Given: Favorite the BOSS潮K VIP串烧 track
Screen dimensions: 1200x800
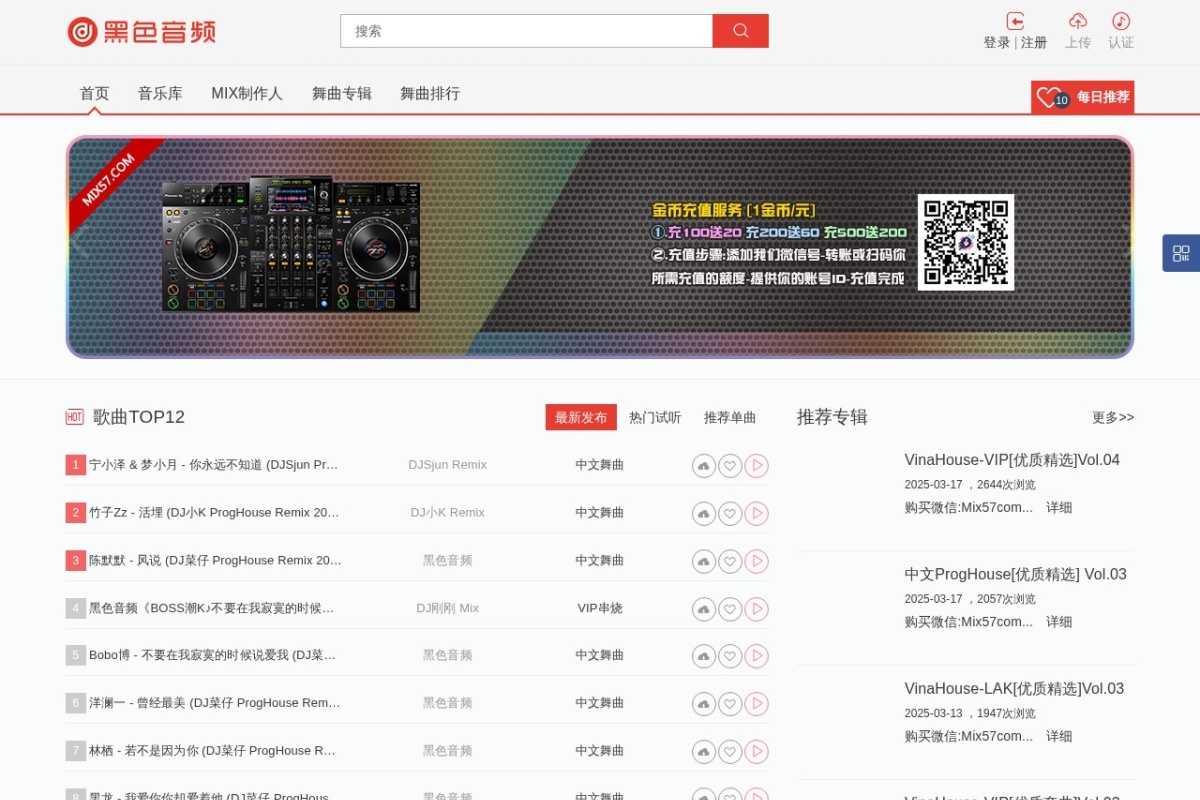Looking at the screenshot, I should (x=730, y=609).
